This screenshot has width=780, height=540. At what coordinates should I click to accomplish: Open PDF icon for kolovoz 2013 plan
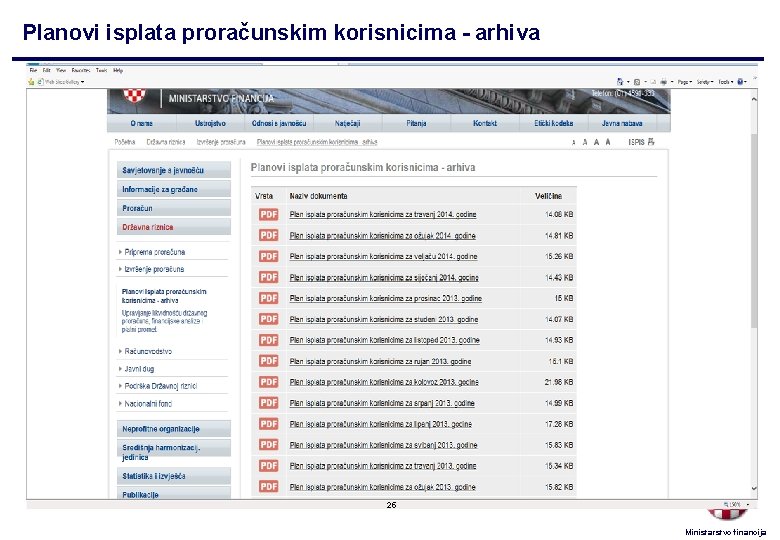click(x=268, y=382)
